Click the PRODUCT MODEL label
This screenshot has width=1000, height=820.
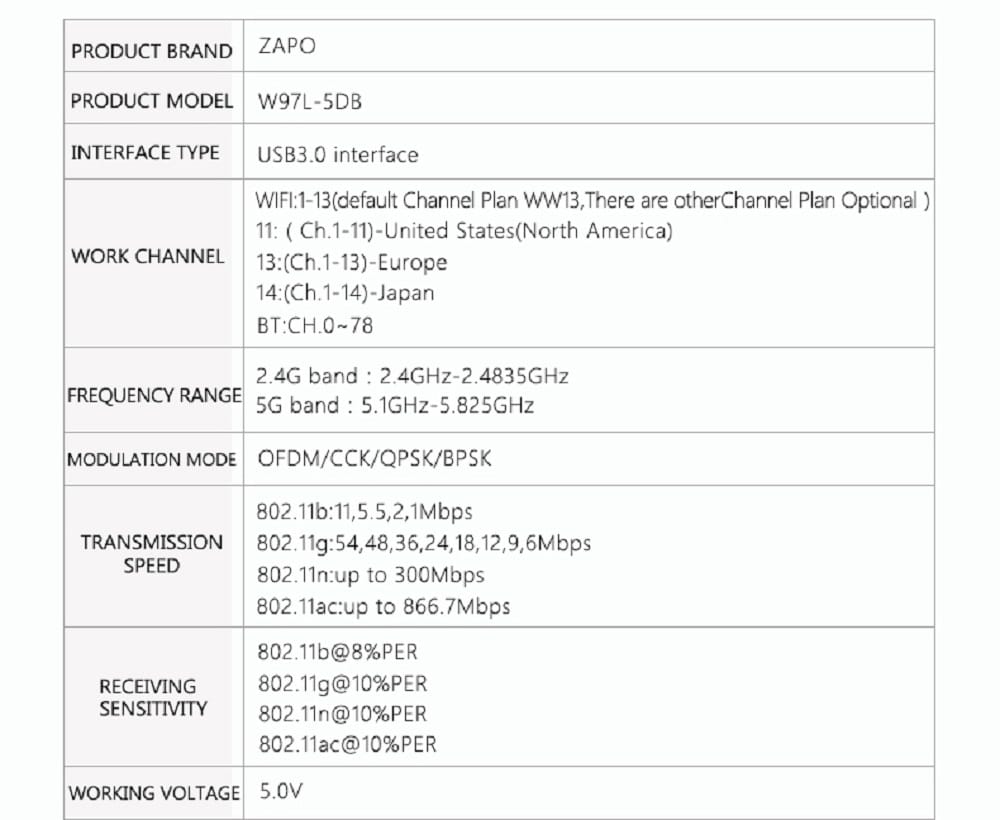[152, 101]
